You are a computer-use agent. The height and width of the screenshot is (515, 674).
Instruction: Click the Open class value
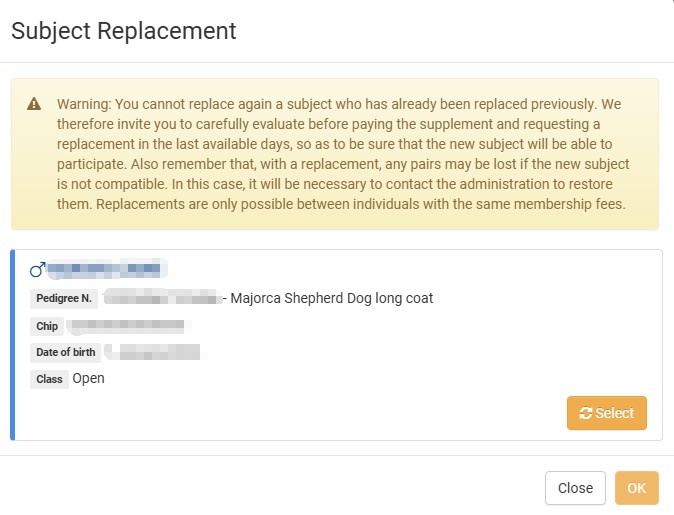pyautogui.click(x=88, y=379)
